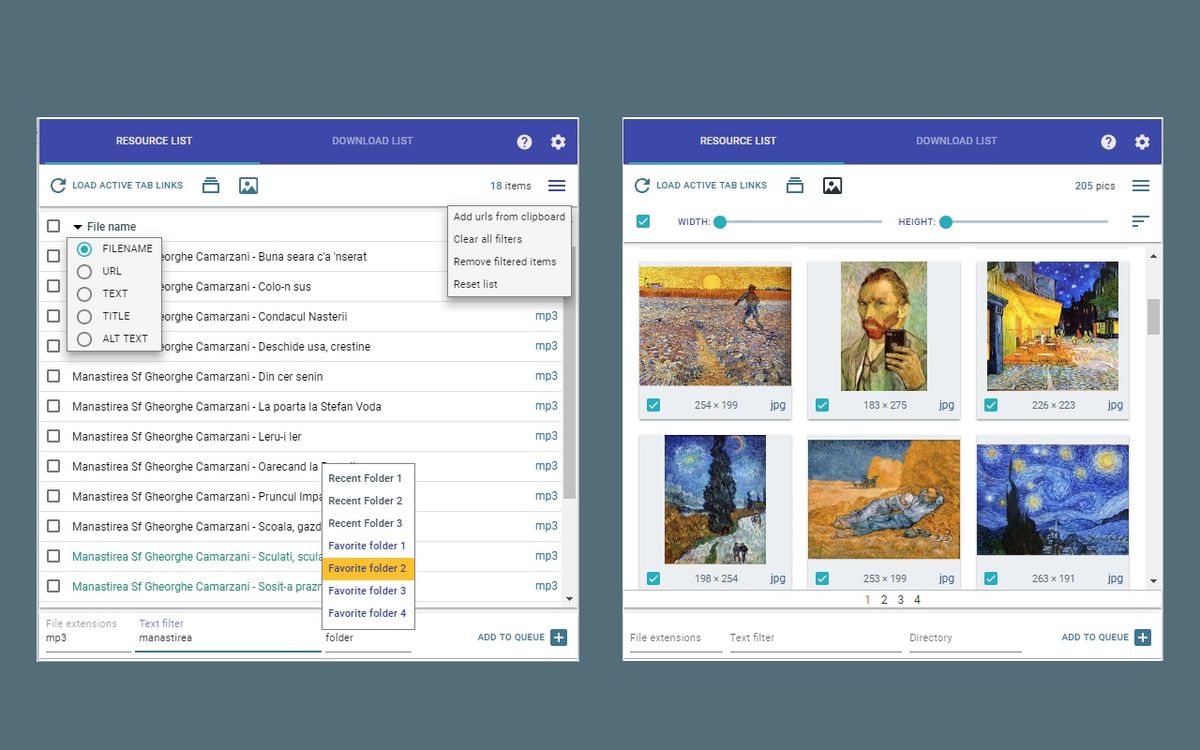1200x750 pixels.
Task: Open the extension settings gear
Action: tap(558, 142)
